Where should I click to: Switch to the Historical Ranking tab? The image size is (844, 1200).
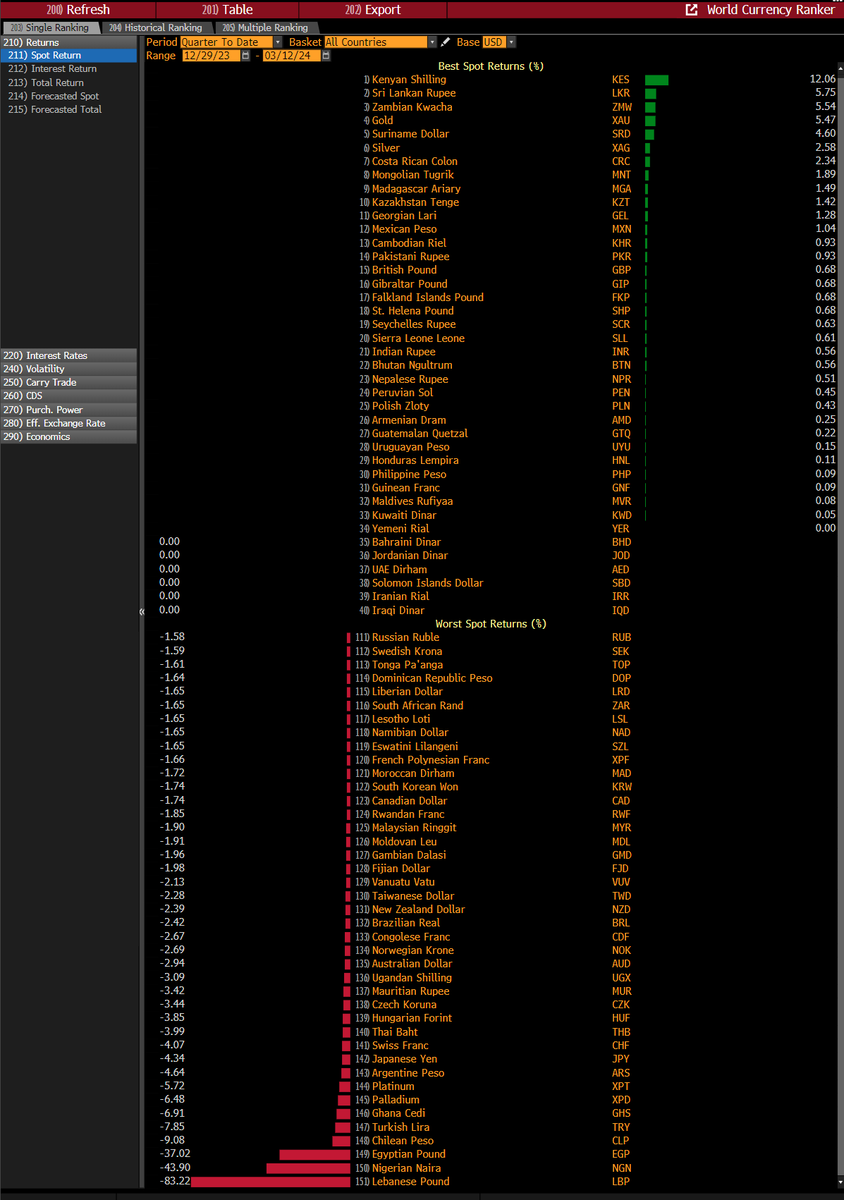[155, 28]
